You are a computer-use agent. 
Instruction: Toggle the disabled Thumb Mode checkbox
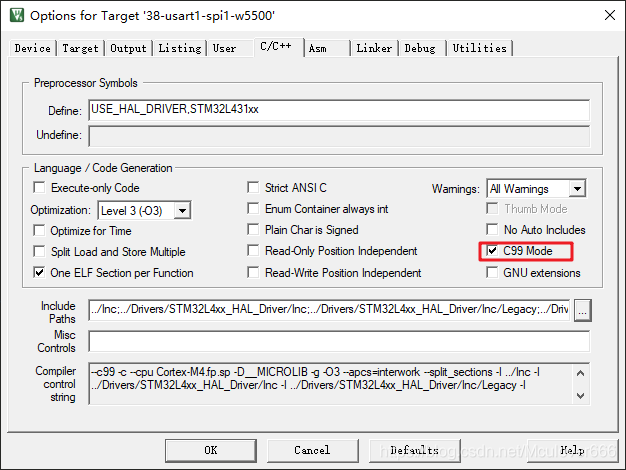pyautogui.click(x=492, y=208)
